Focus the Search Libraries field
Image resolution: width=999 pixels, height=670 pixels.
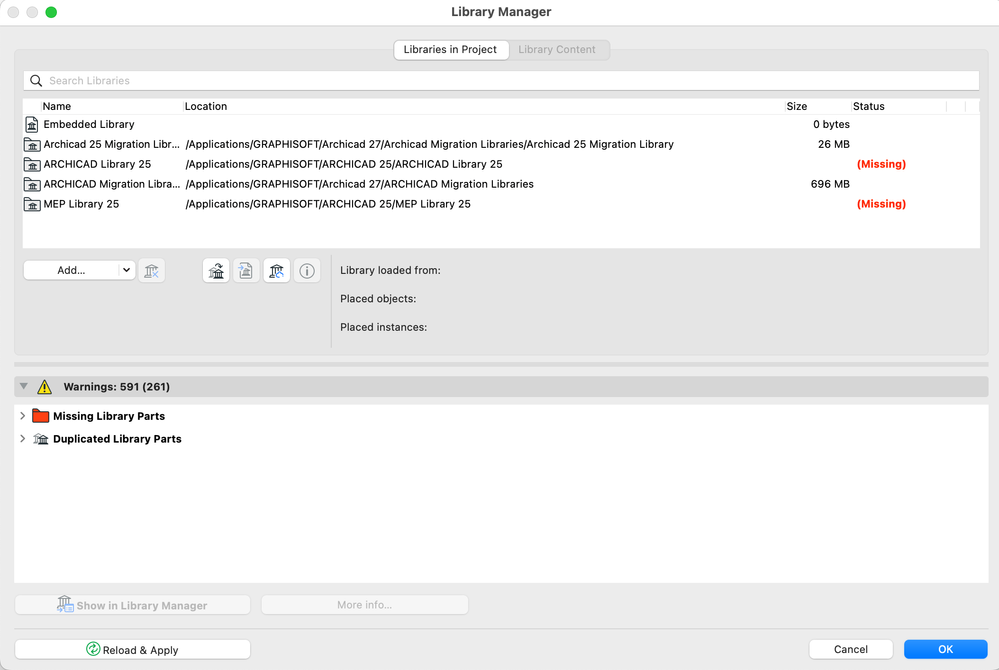[501, 81]
